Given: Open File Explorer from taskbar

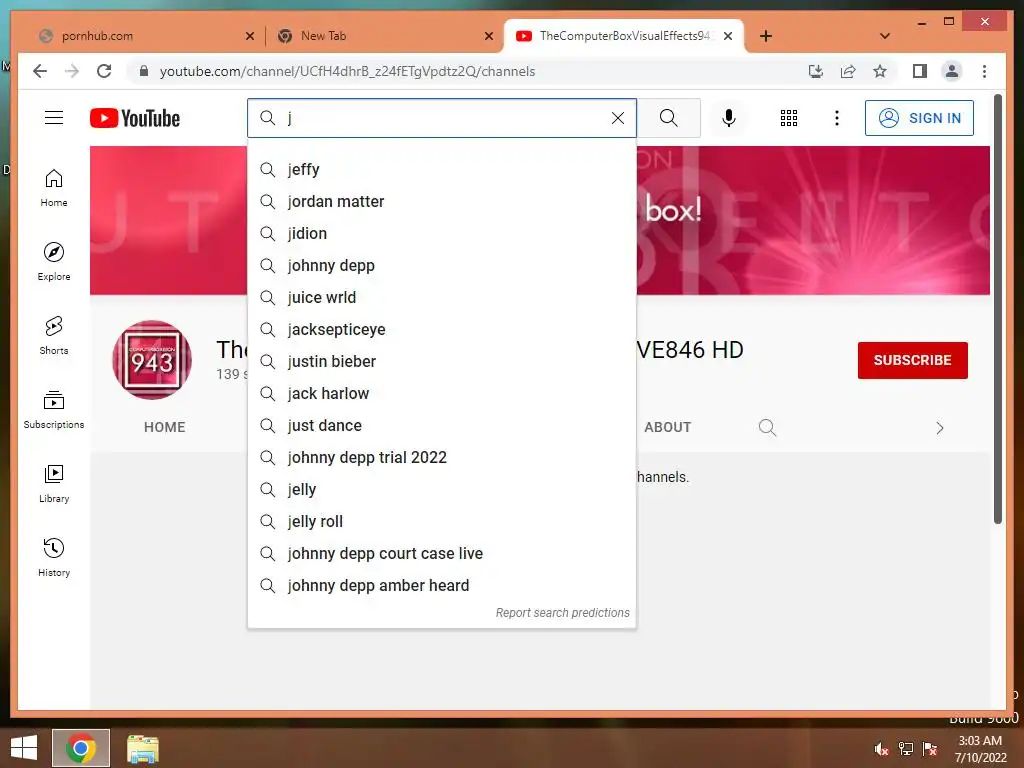Looking at the screenshot, I should point(142,748).
